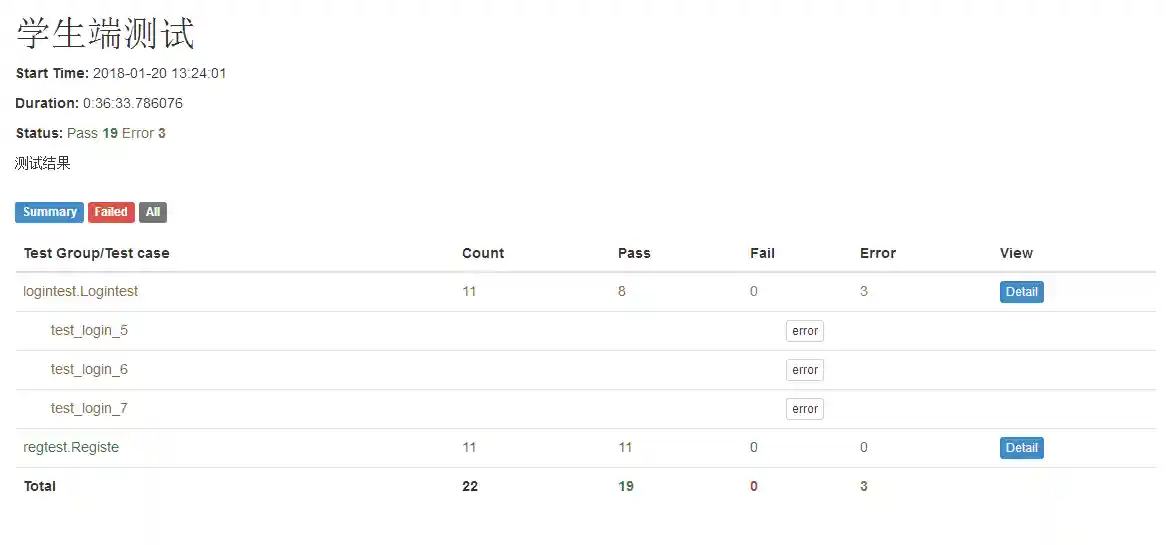Image resolution: width=1175 pixels, height=545 pixels.
Task: Click the test_login_7 test case name
Action: [x=89, y=409]
